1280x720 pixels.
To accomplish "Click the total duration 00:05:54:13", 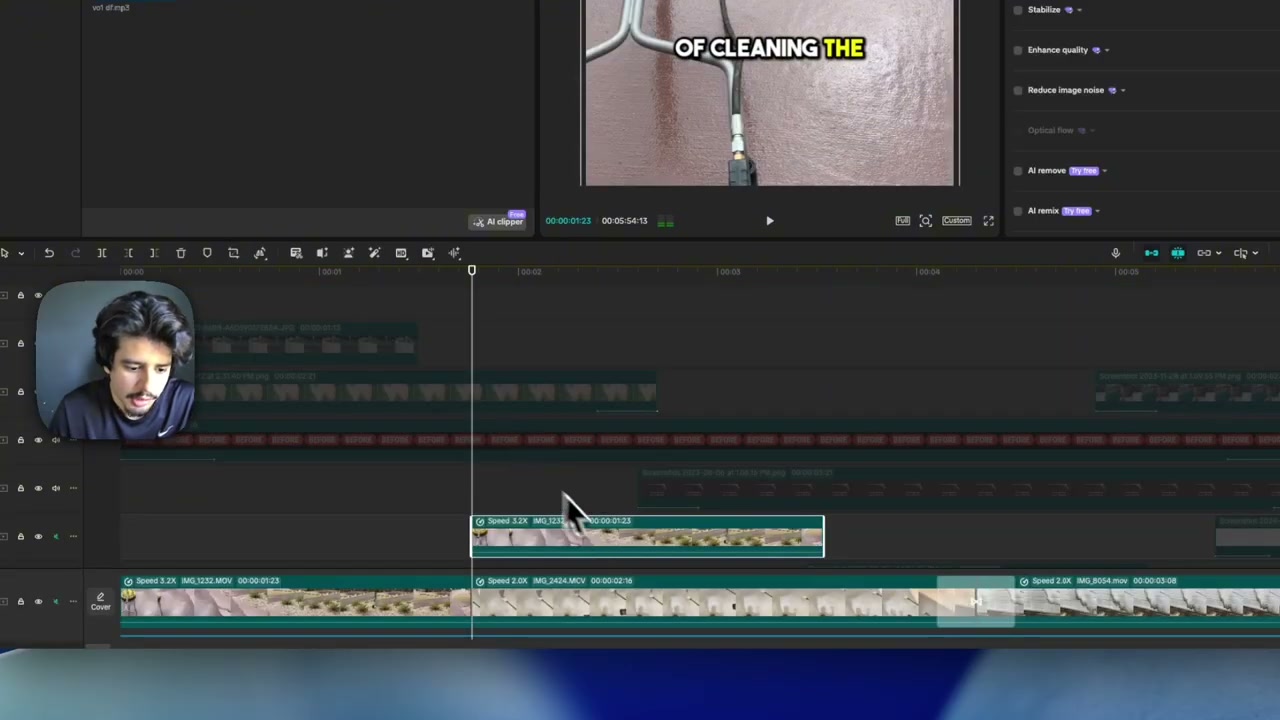I will point(624,221).
